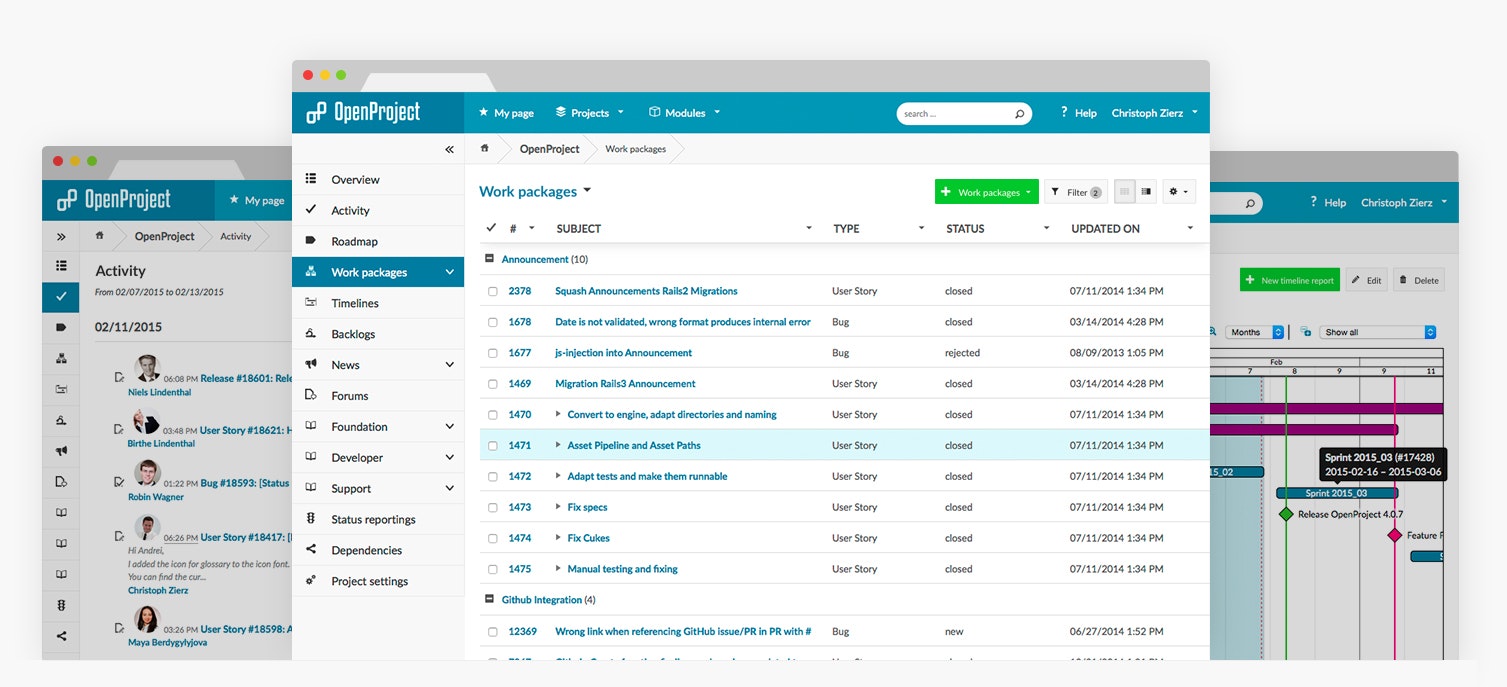Viewport: 1507px width, 687px height.
Task: Tick the checkbox for work package 12369
Action: pos(493,632)
